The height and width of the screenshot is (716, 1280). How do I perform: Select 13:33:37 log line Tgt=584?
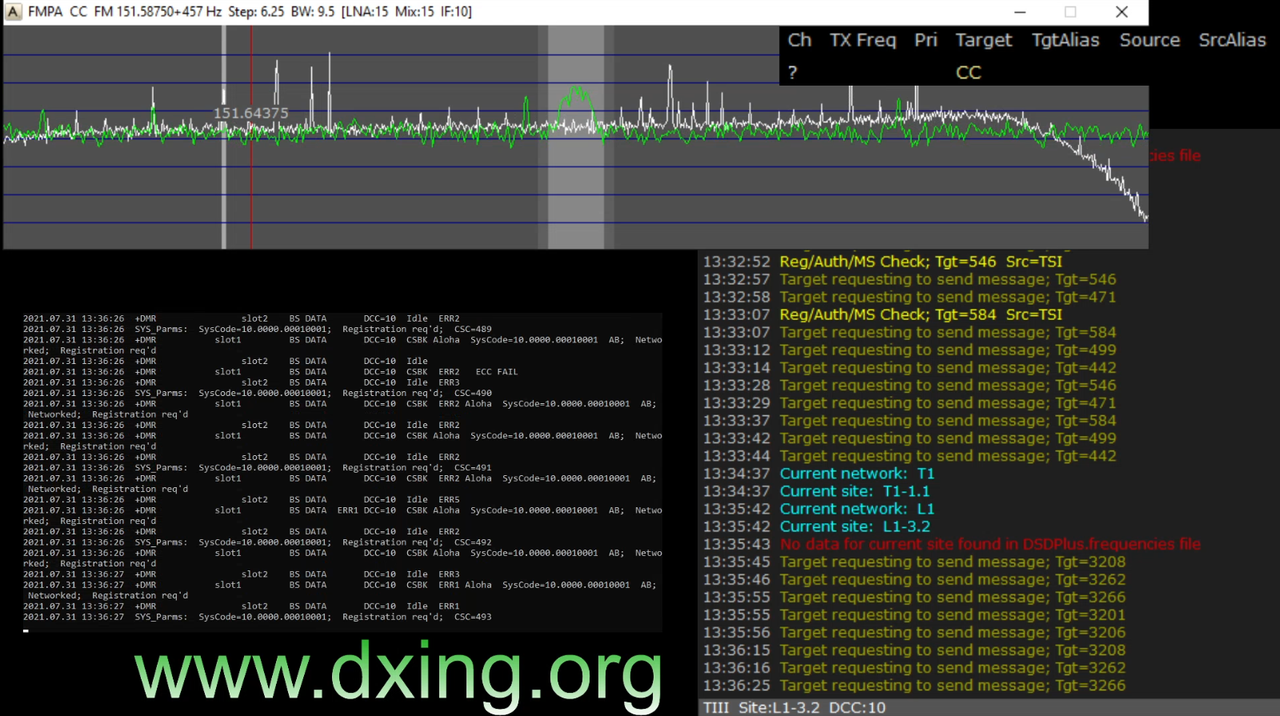tap(909, 420)
